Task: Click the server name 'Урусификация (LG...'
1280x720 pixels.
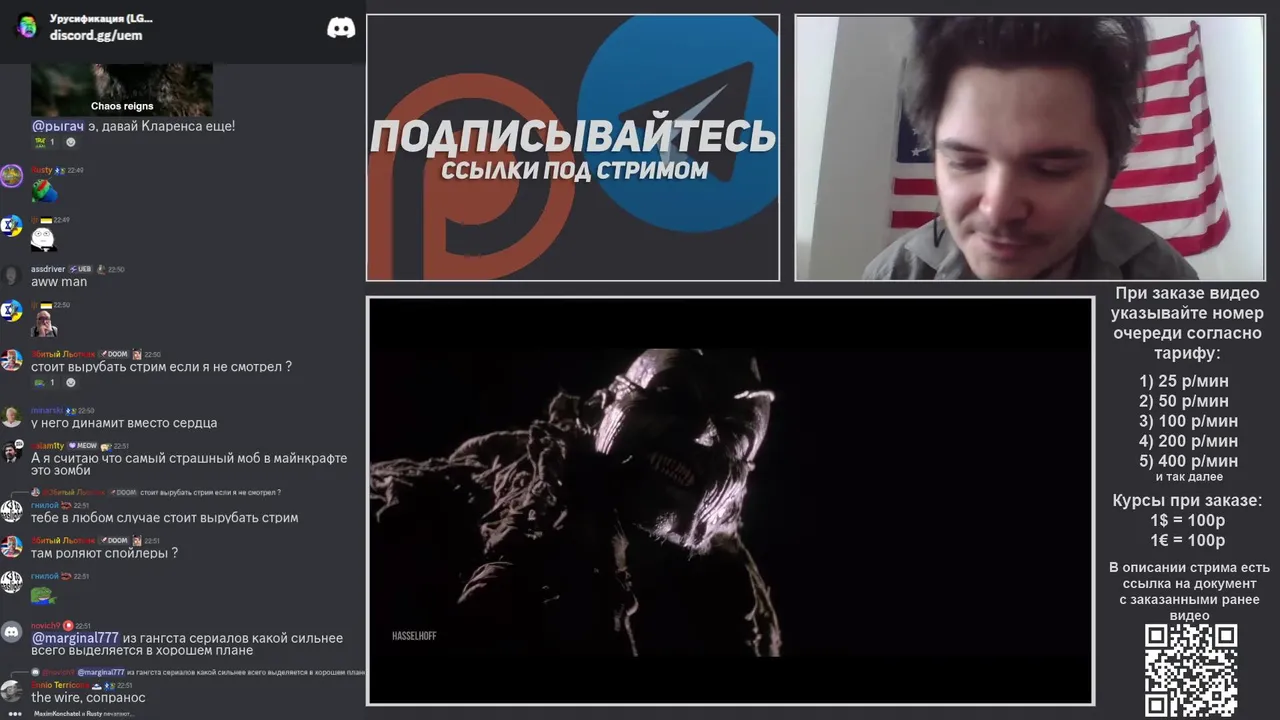Action: pyautogui.click(x=101, y=19)
